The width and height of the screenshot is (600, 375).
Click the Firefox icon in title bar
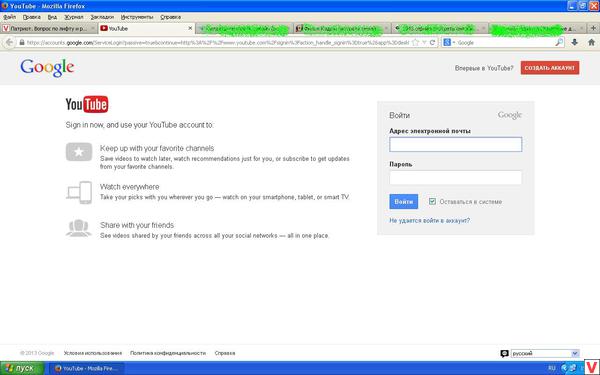point(5,6)
